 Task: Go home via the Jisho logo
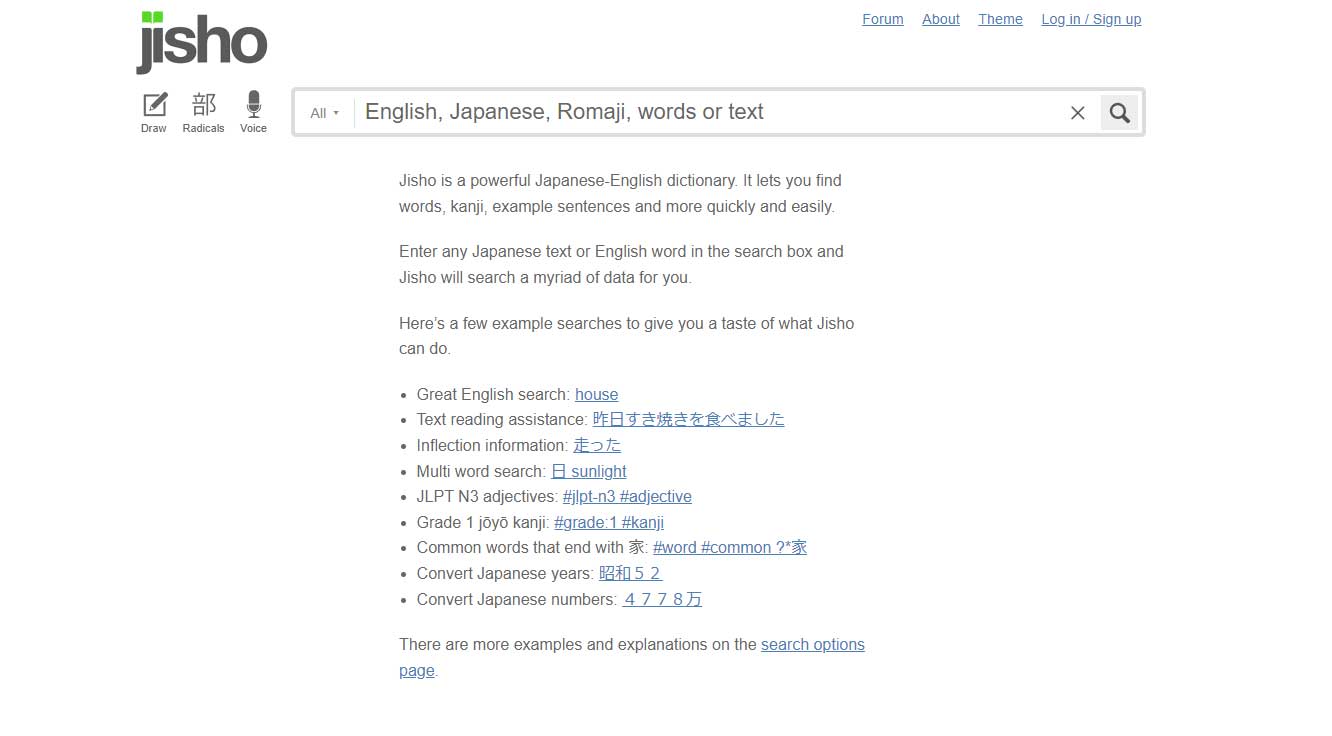[x=202, y=42]
